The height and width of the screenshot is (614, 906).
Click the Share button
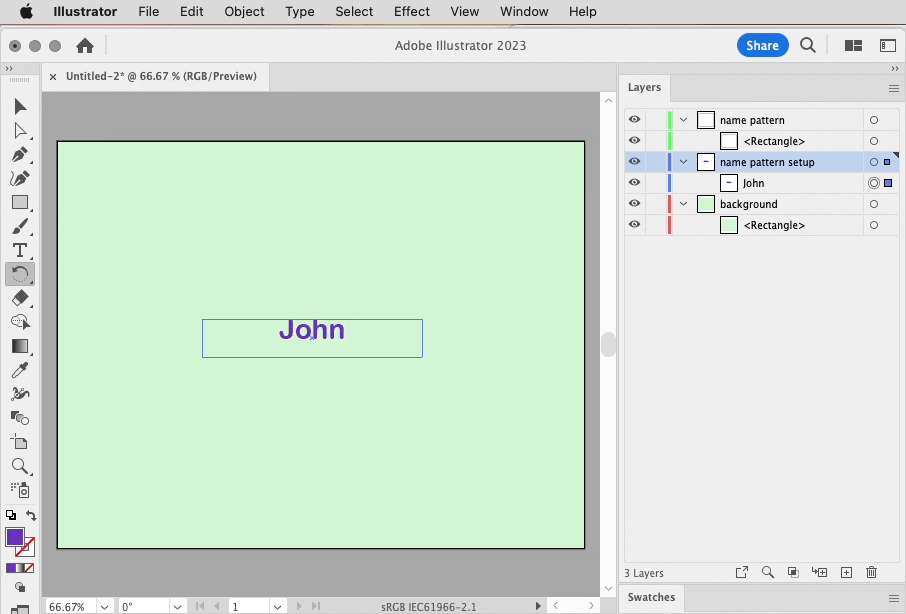coord(762,46)
